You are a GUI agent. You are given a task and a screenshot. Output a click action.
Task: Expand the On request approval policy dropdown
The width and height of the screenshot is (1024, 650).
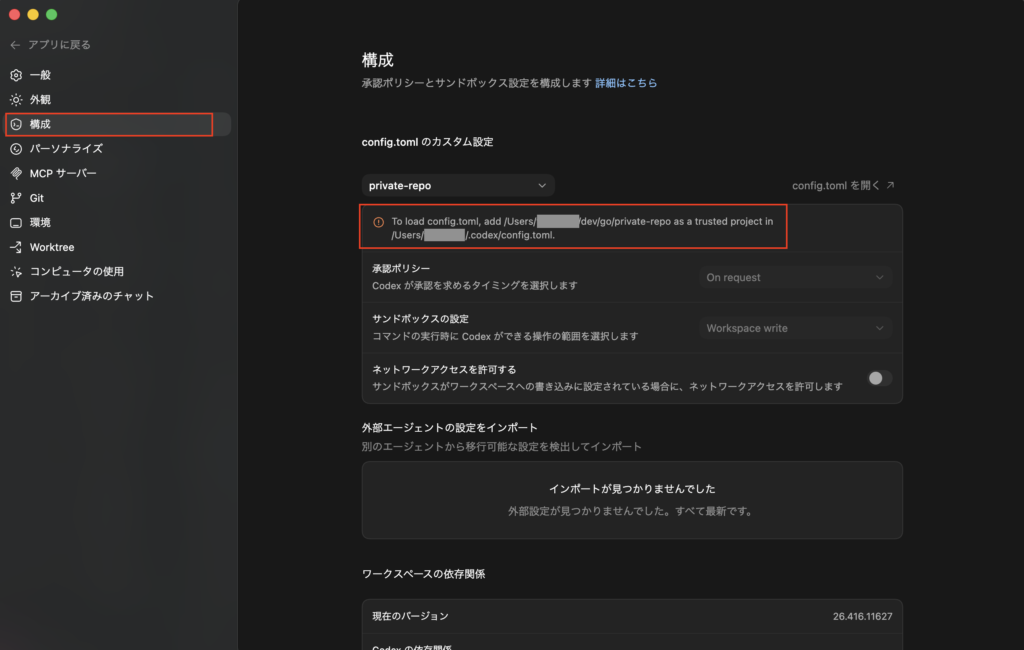(x=795, y=277)
